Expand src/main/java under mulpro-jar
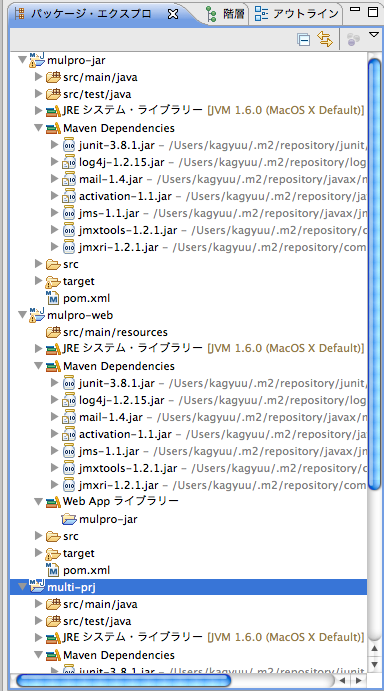 pos(39,77)
